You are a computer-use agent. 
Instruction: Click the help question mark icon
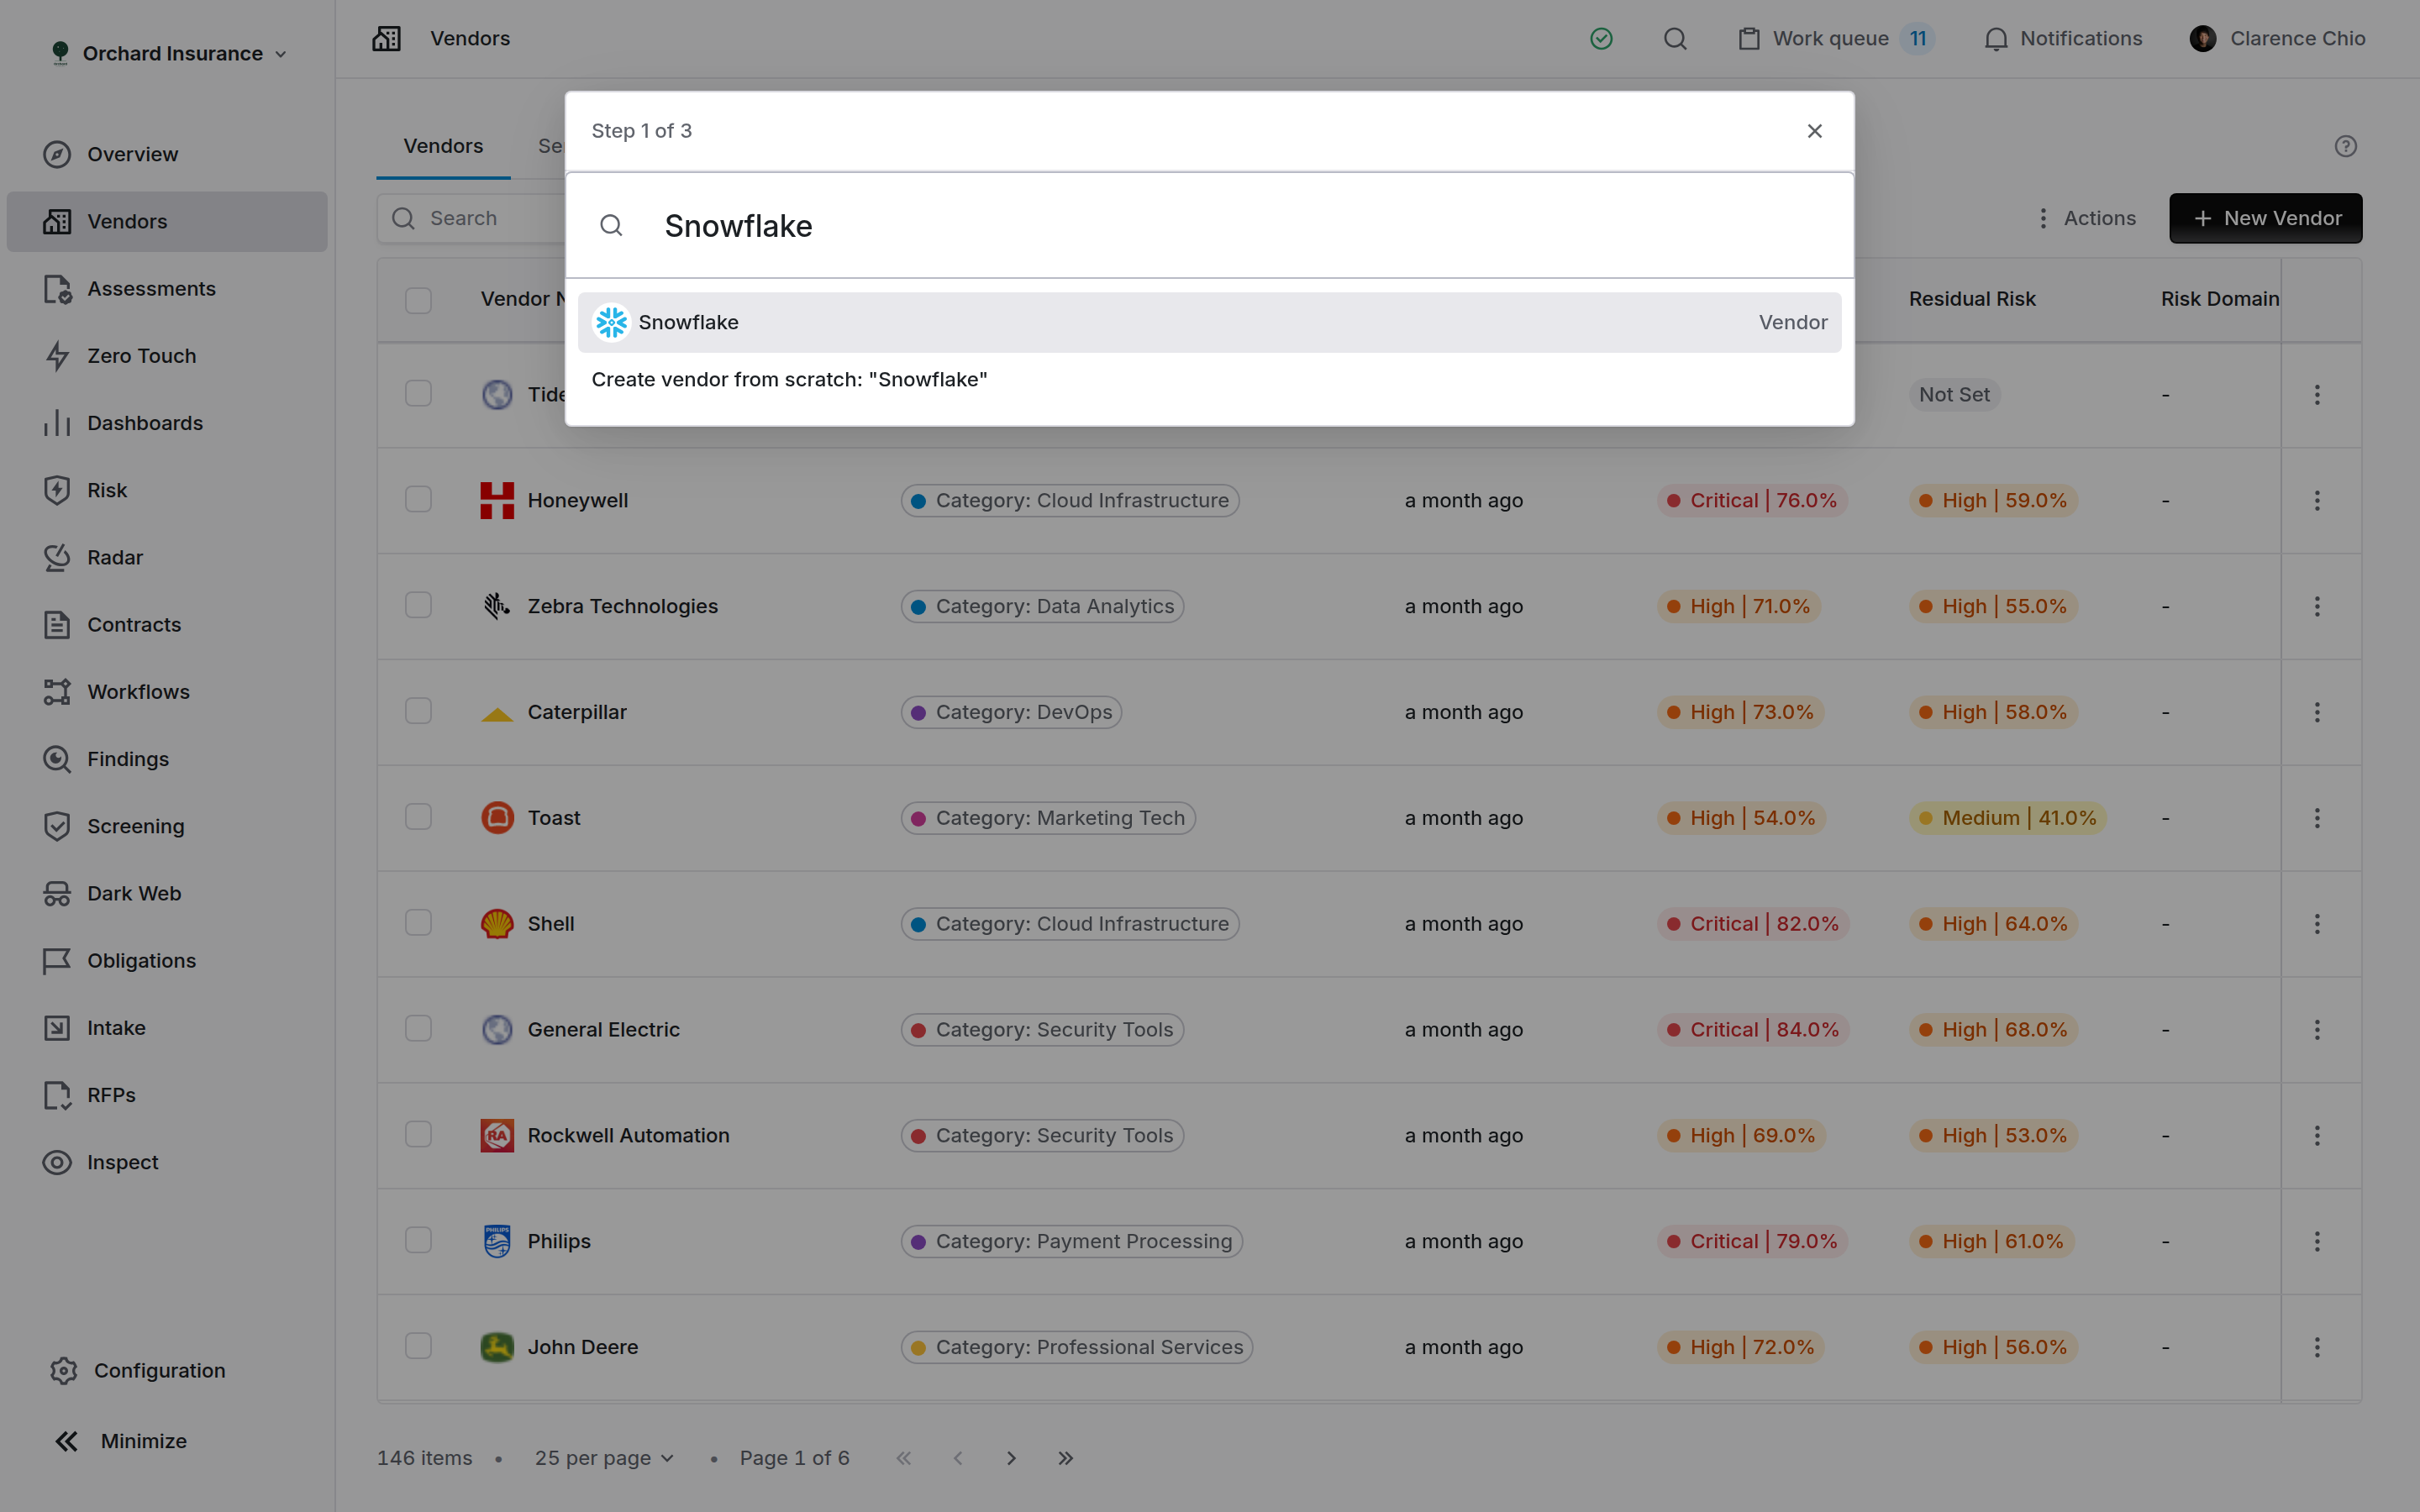coord(2345,146)
